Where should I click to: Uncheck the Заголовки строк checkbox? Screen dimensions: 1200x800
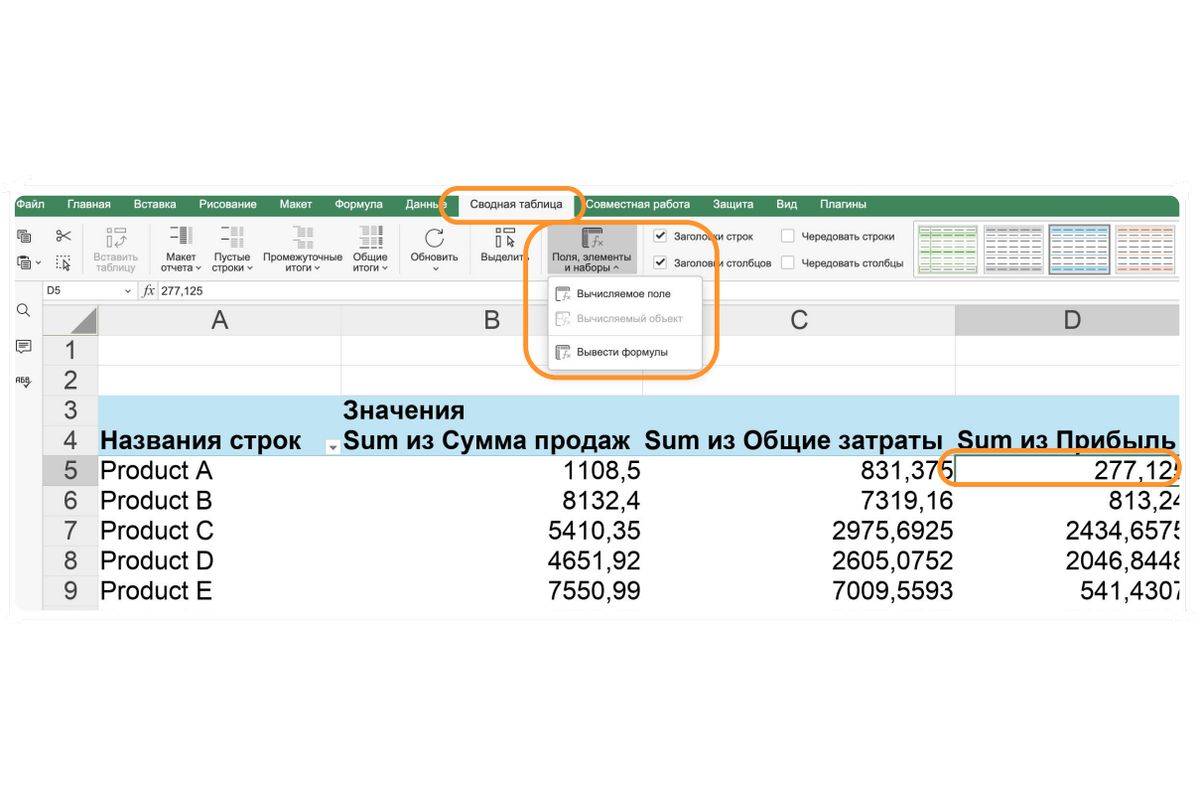click(660, 237)
